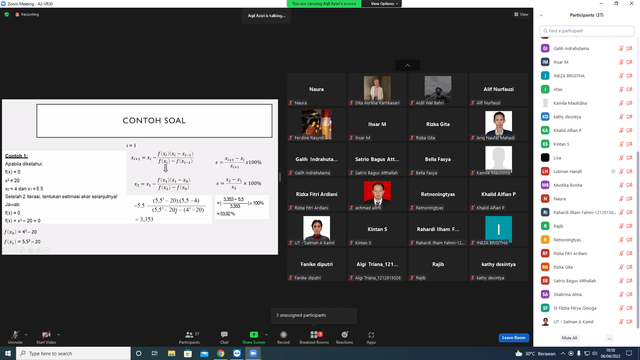
Task: Show hidden system tray icons
Action: (563, 353)
